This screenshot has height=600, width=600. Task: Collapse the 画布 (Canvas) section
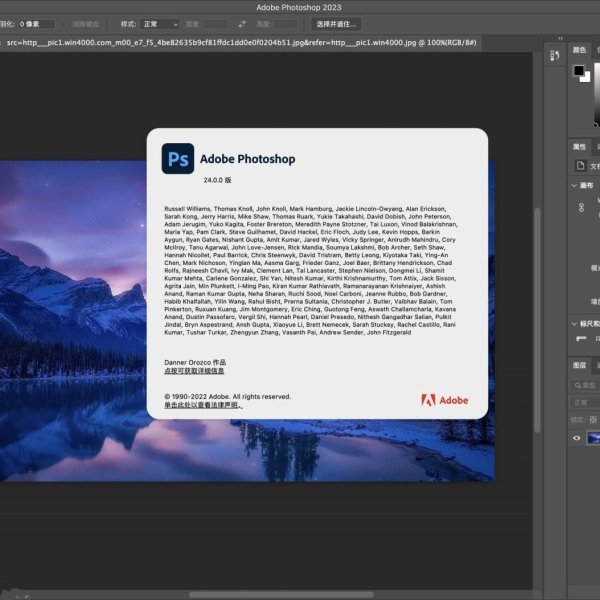point(574,186)
